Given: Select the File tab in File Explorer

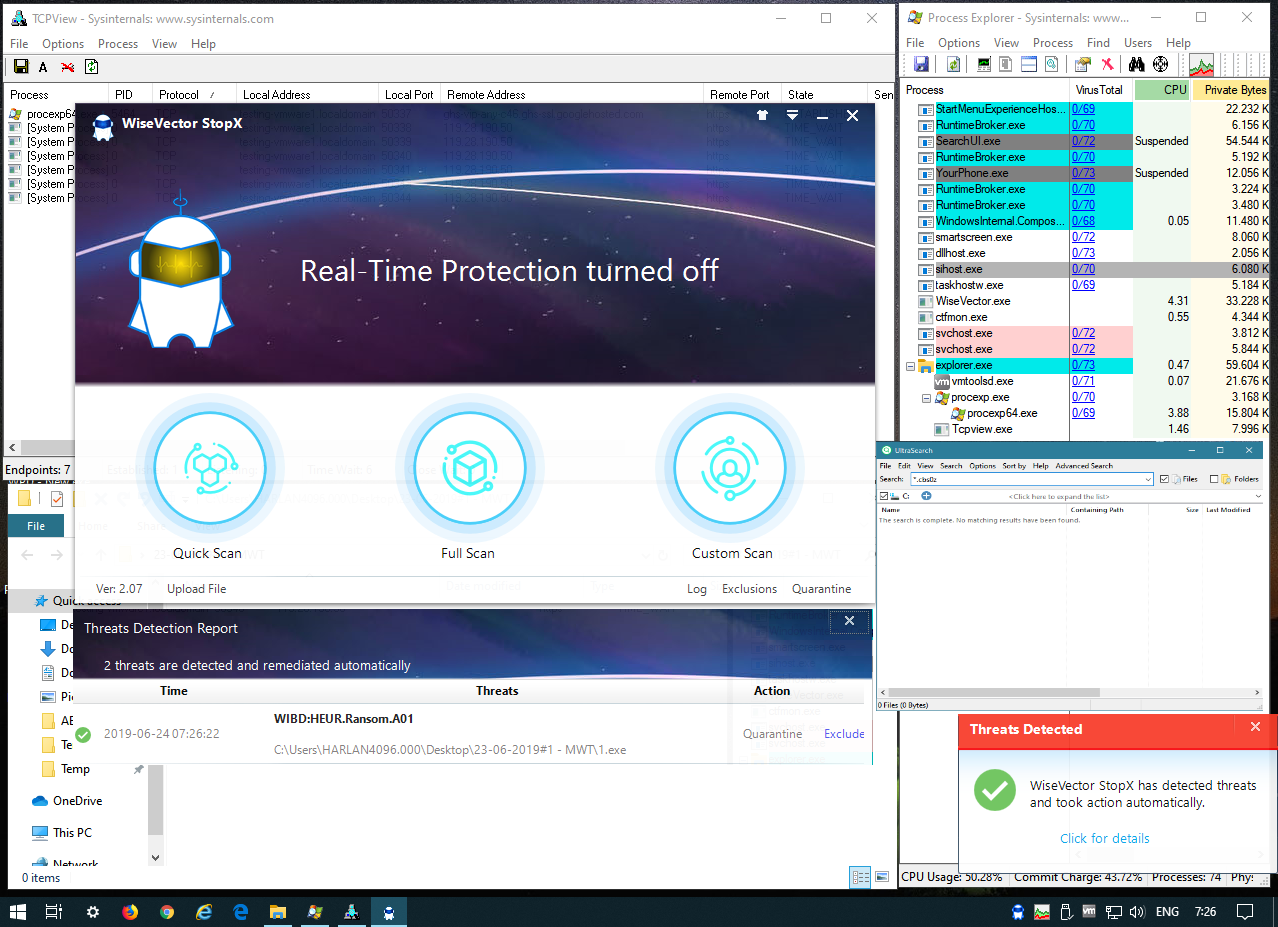Looking at the screenshot, I should click(x=36, y=526).
